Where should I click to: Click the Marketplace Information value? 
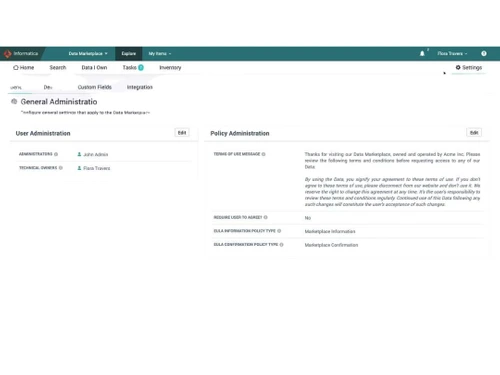pyautogui.click(x=330, y=231)
